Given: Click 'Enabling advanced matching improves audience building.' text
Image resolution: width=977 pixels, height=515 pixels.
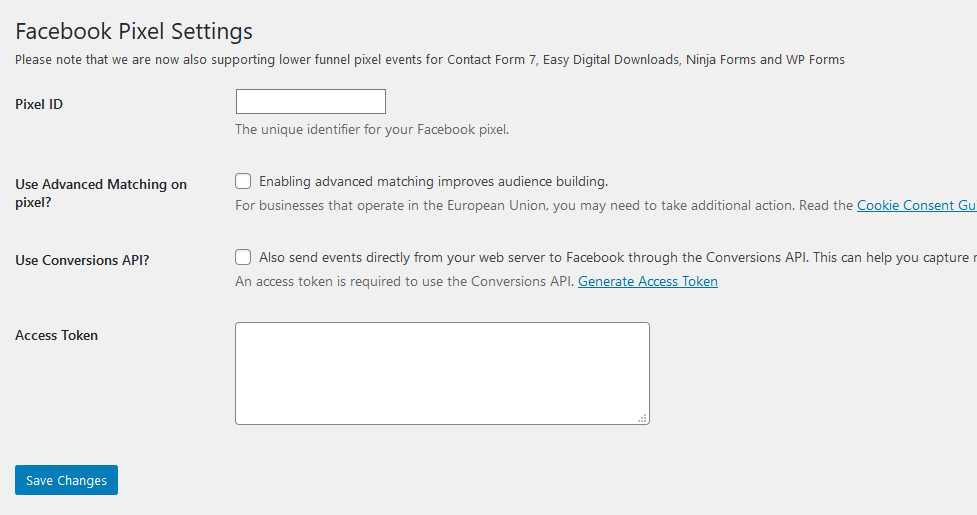Looking at the screenshot, I should [434, 182].
